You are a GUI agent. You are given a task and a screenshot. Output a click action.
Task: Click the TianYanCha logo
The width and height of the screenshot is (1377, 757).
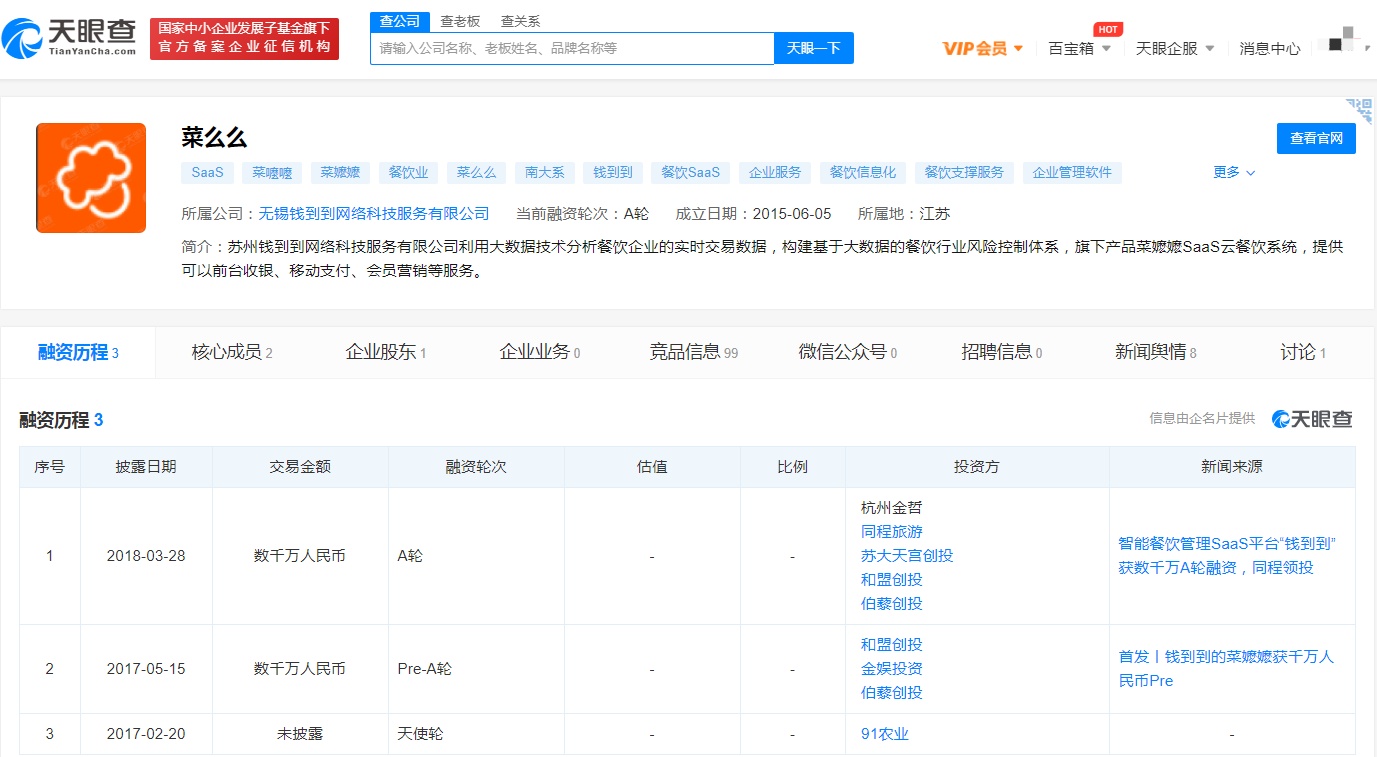pyautogui.click(x=70, y=38)
